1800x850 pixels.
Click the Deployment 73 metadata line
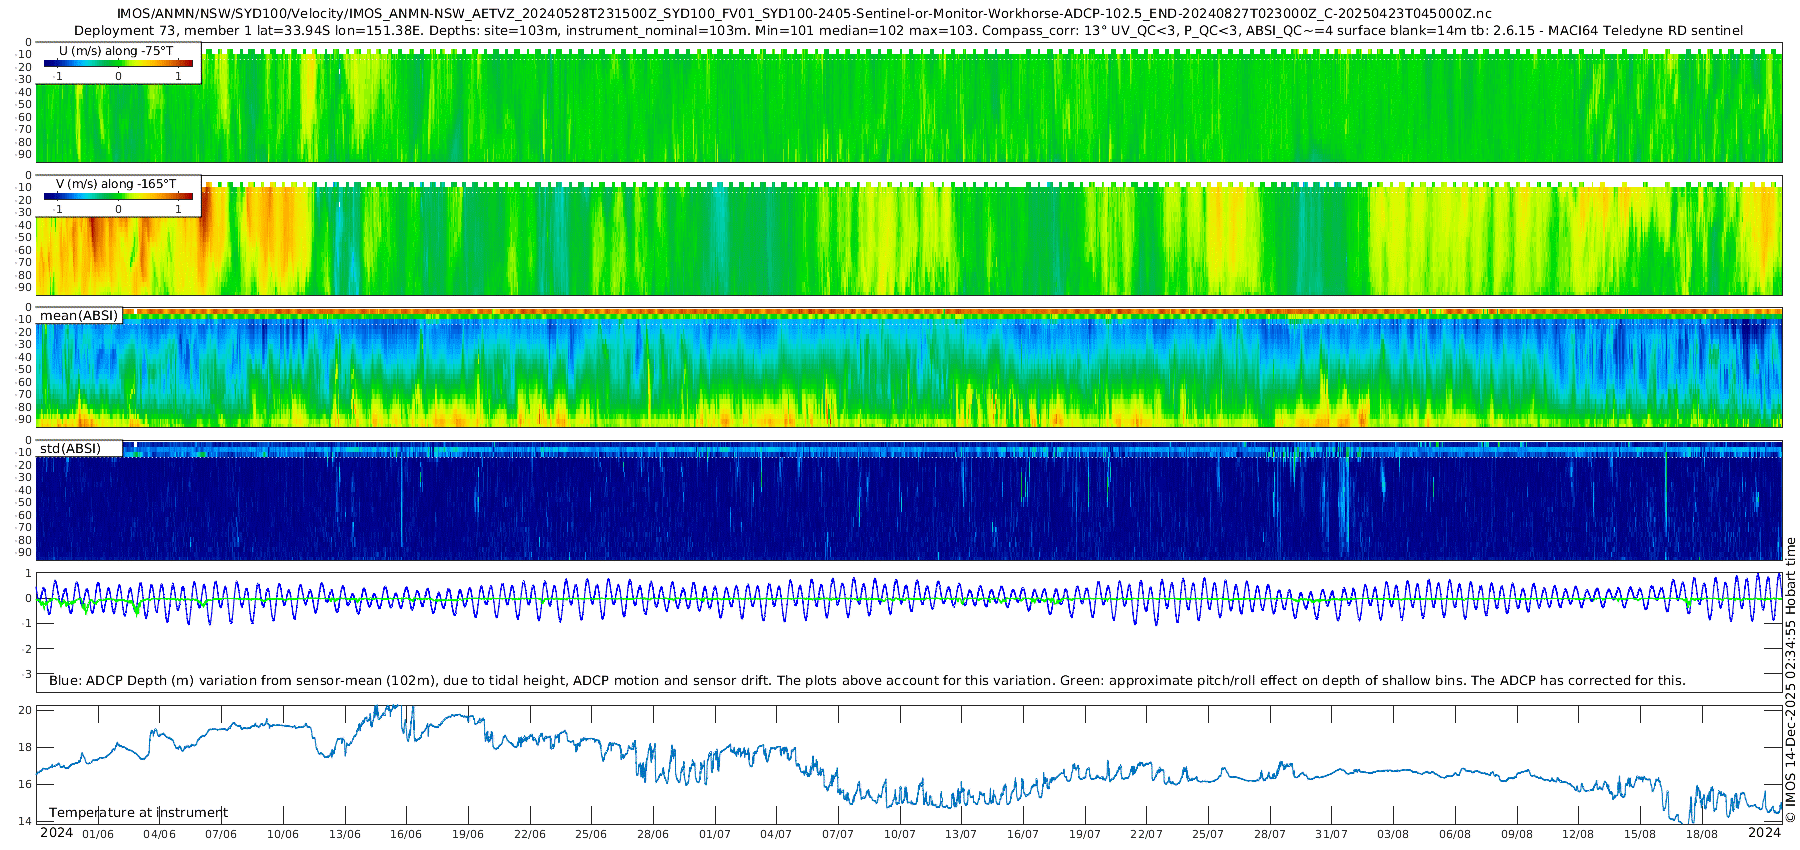coord(908,31)
